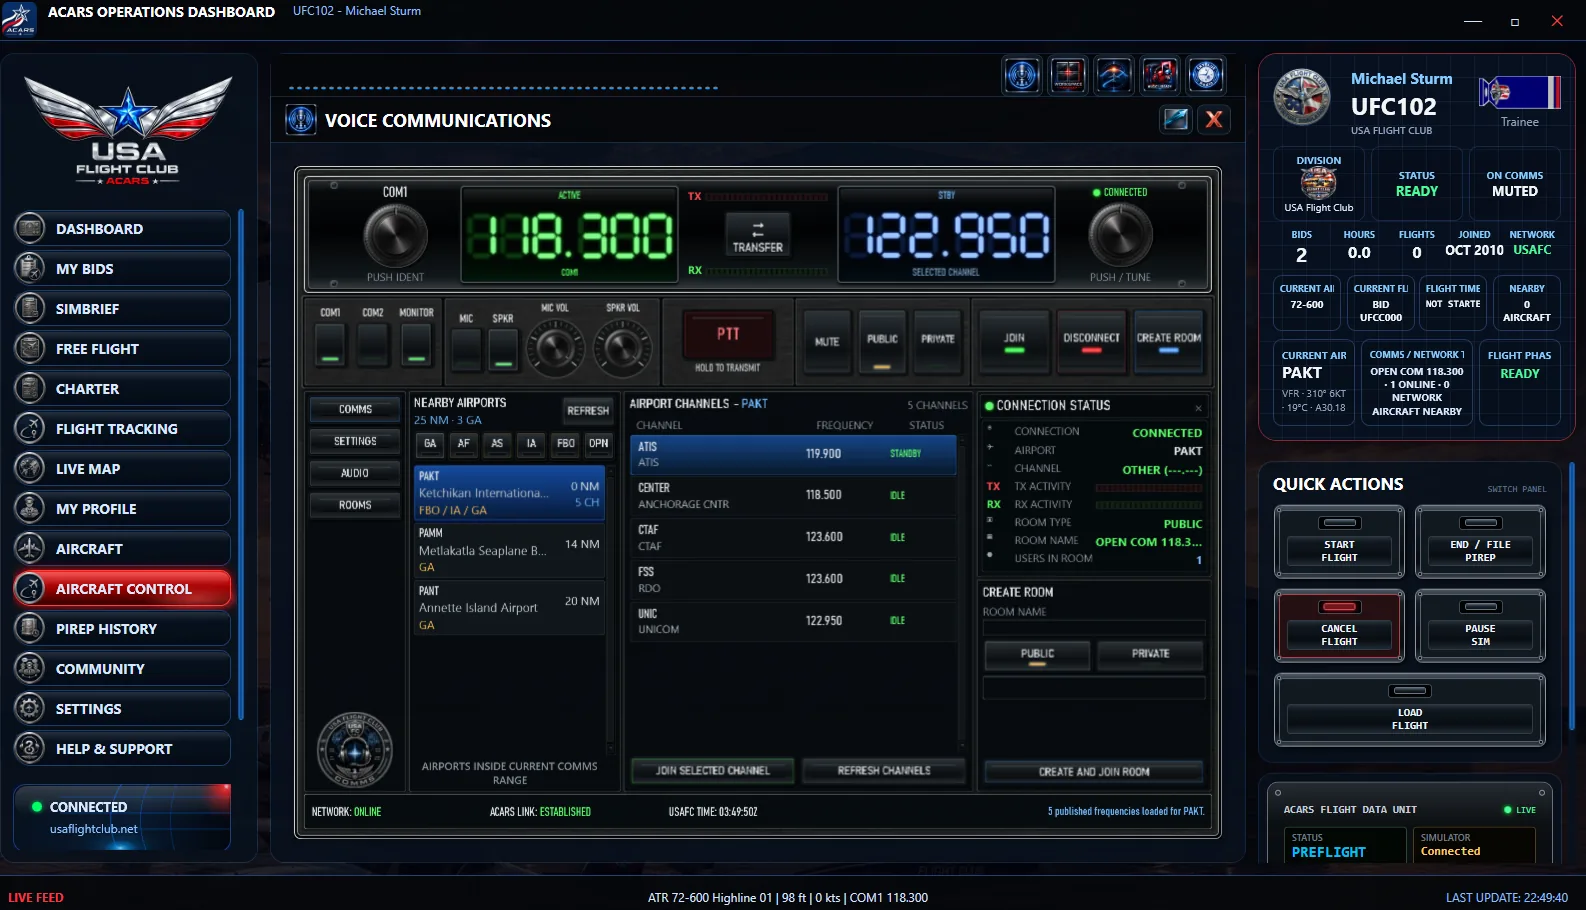Toggle the MUTE button on radio panel
The image size is (1586, 910).
click(827, 342)
